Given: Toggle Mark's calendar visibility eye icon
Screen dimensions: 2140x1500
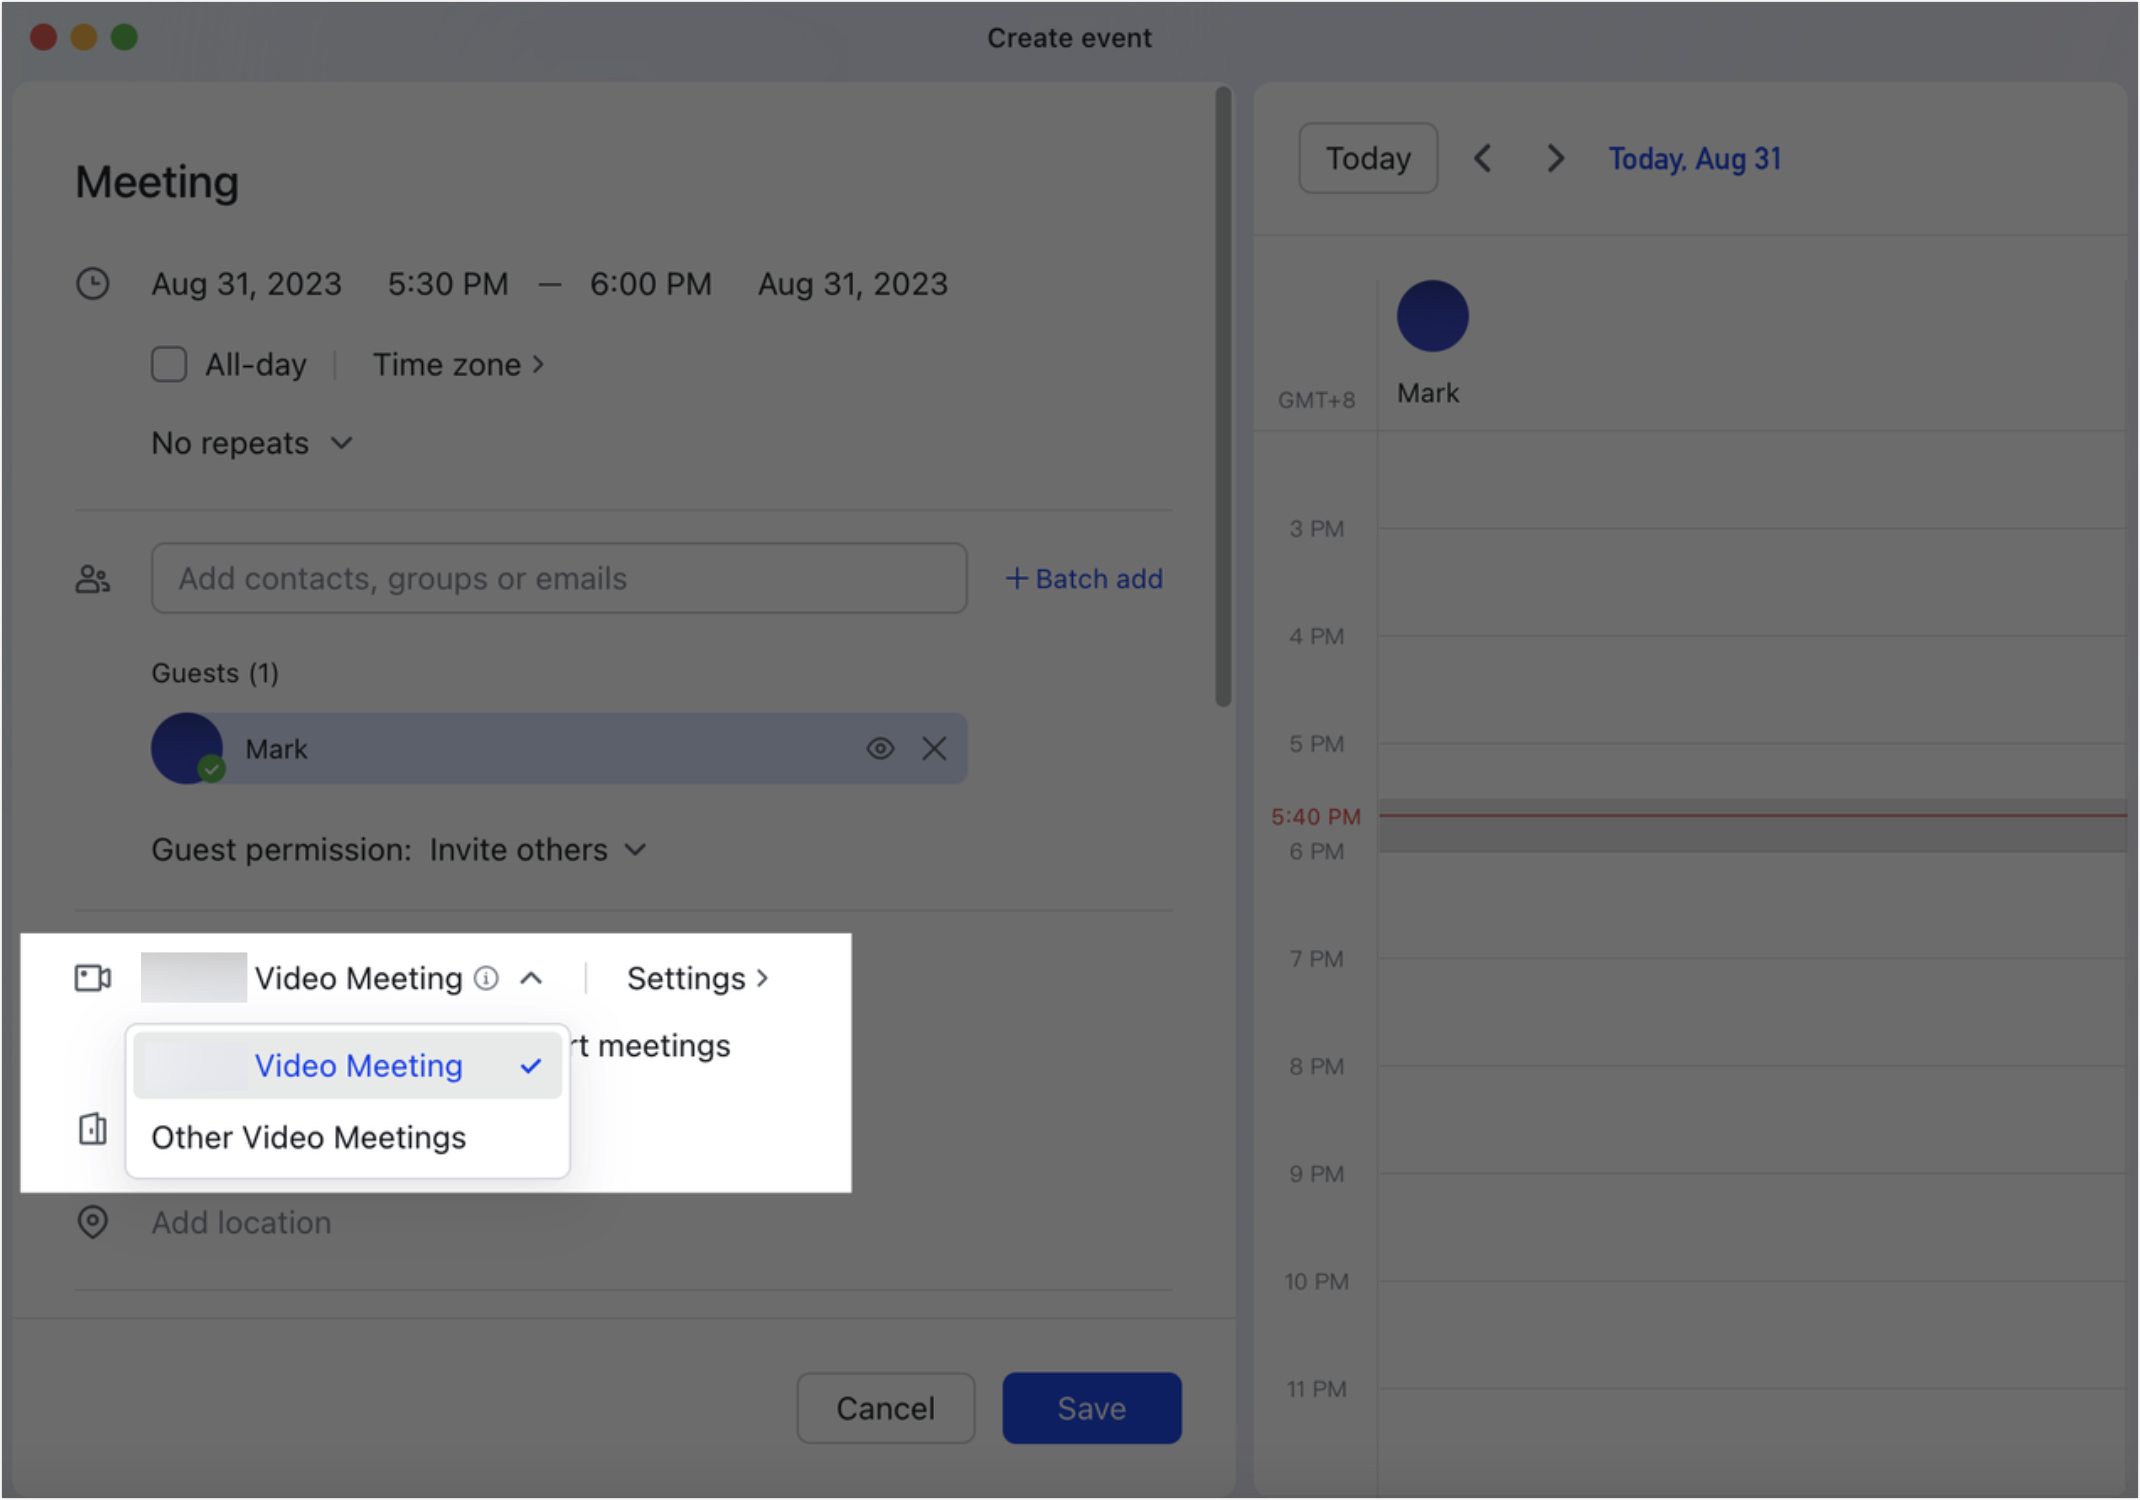Looking at the screenshot, I should point(880,749).
